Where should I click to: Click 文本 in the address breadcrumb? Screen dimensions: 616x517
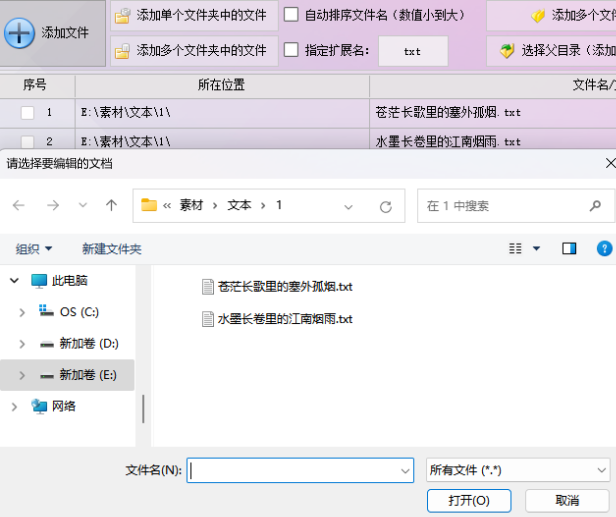point(239,205)
